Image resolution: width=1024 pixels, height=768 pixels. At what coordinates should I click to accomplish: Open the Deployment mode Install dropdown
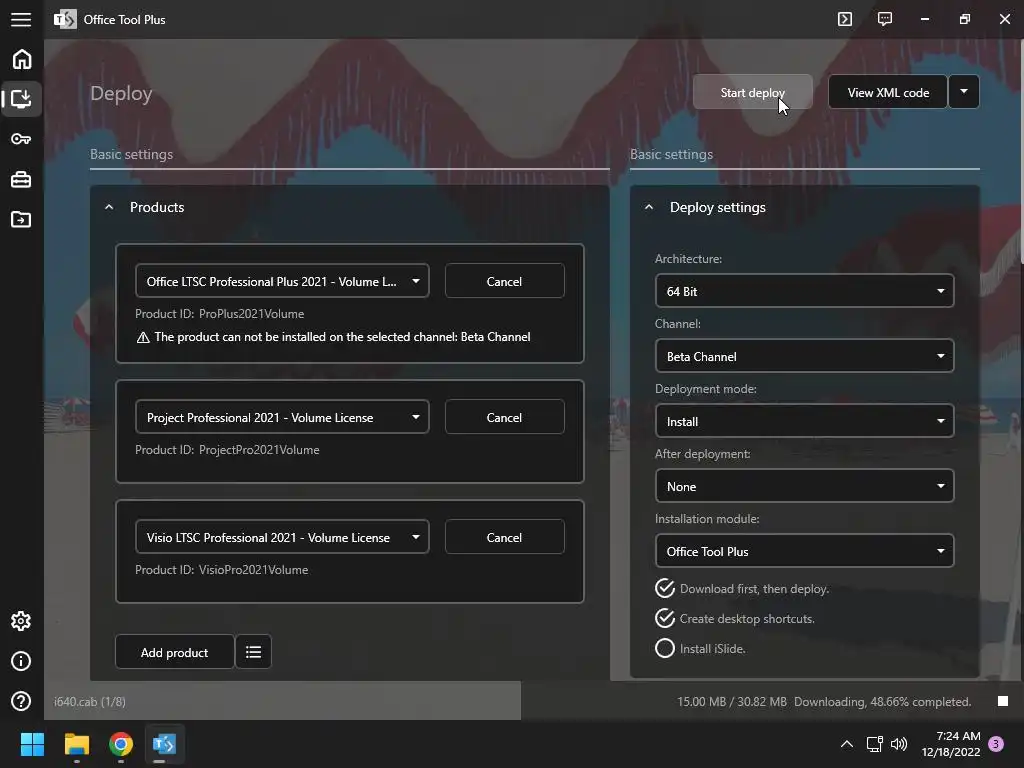point(805,421)
